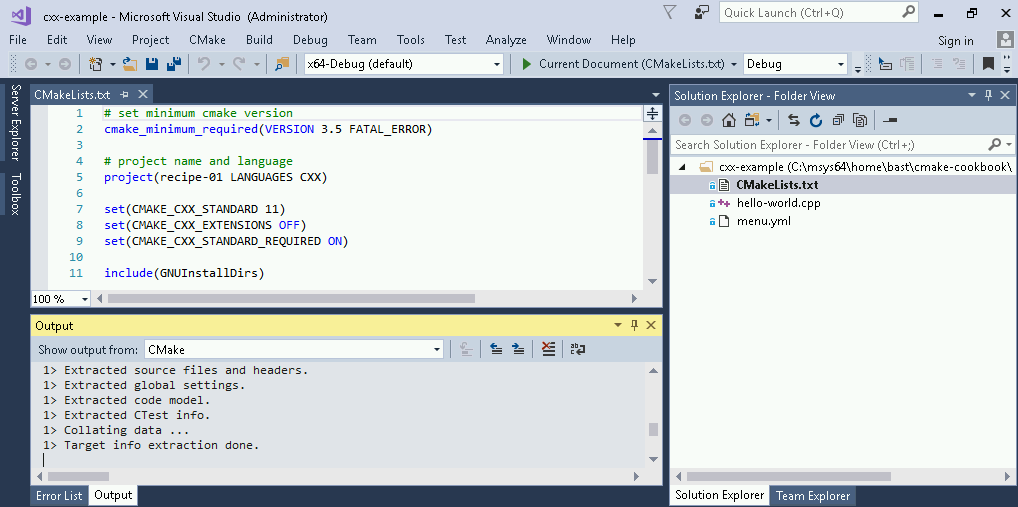Click the Home icon in Solution Explorer
1018x507 pixels.
pos(729,120)
